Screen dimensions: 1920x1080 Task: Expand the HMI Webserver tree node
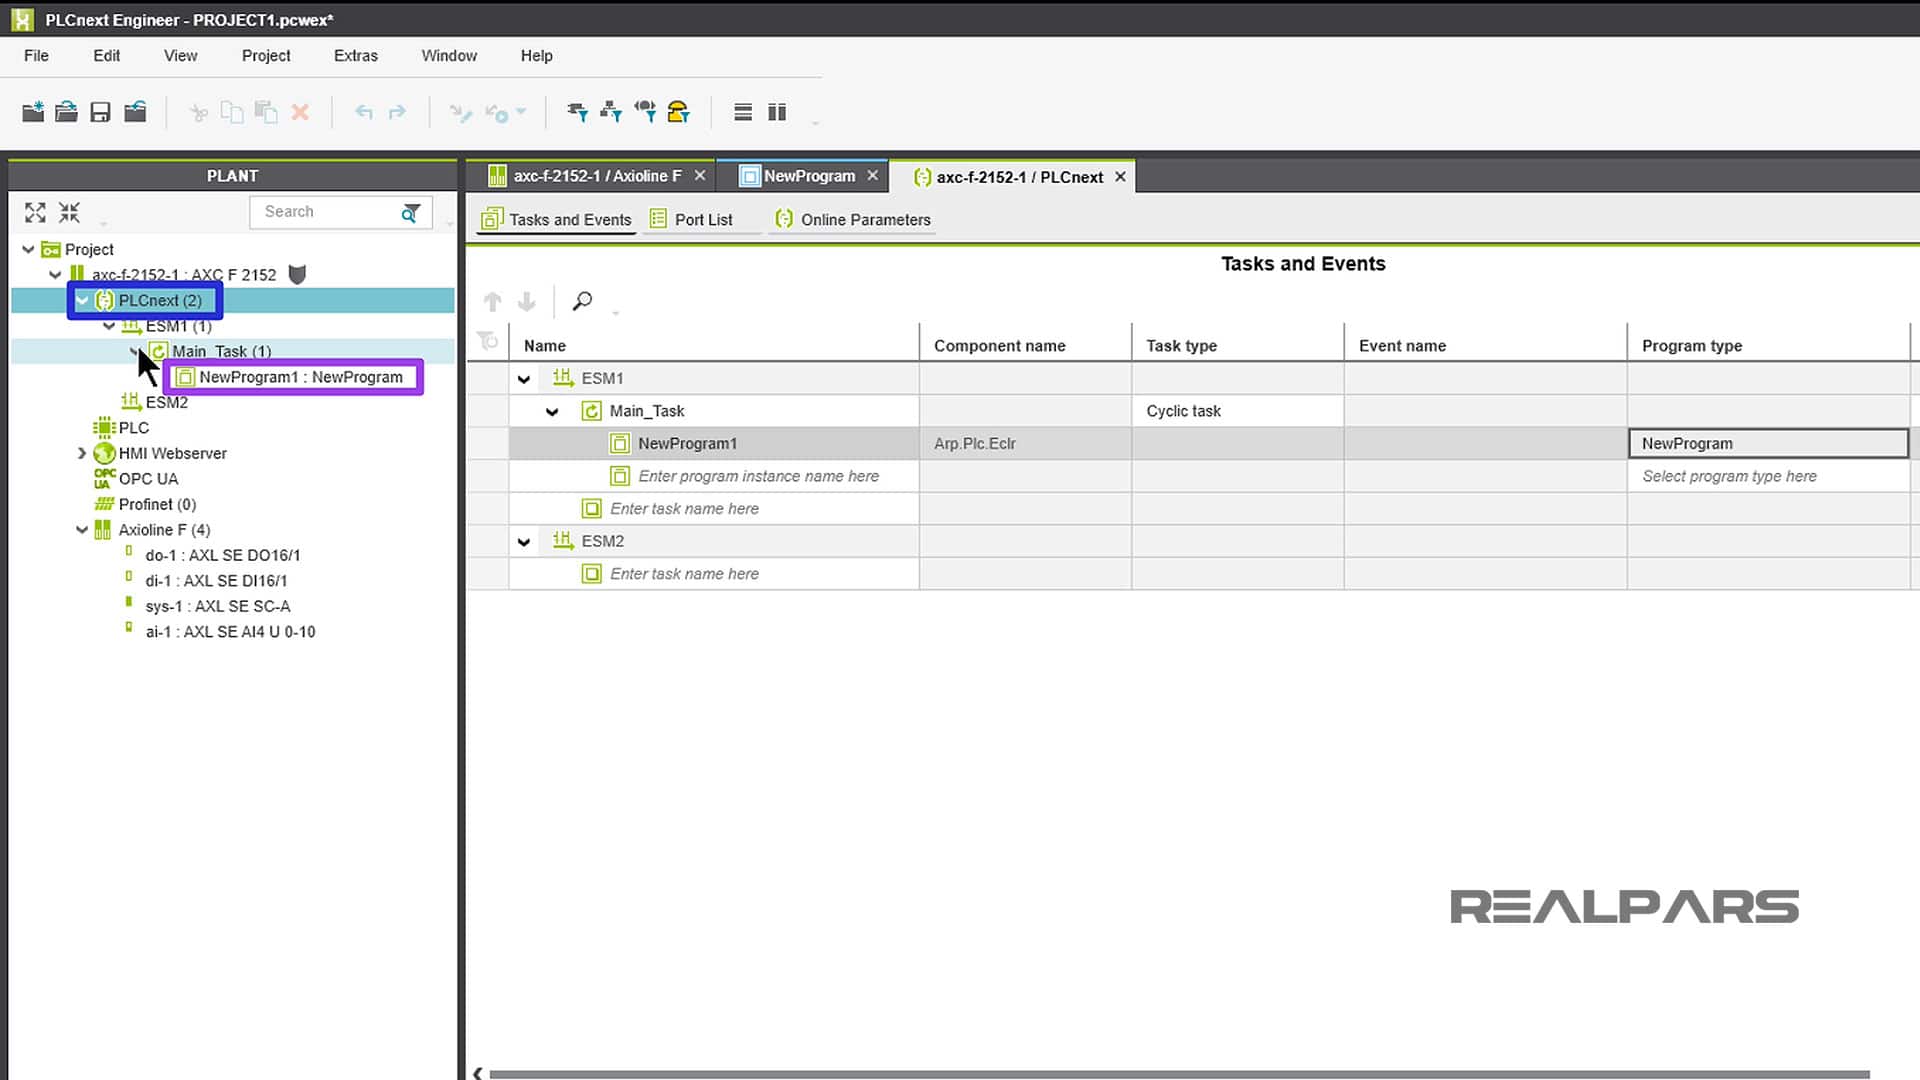click(x=82, y=453)
